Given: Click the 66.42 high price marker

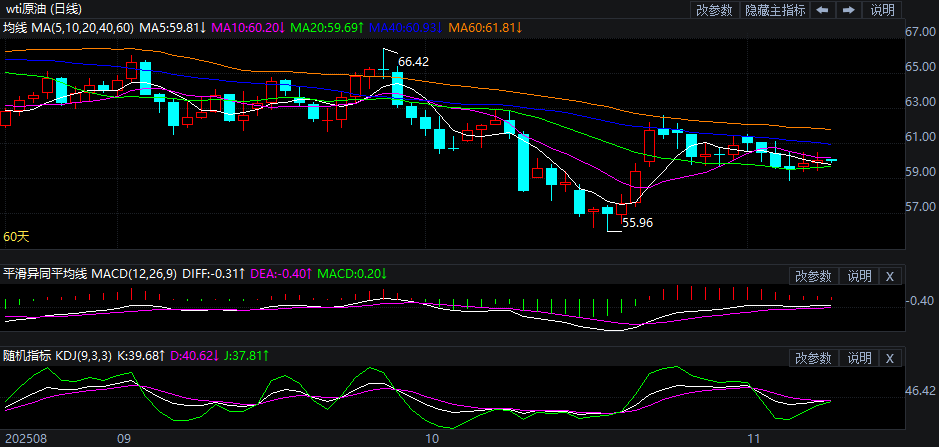Looking at the screenshot, I should pos(413,62).
